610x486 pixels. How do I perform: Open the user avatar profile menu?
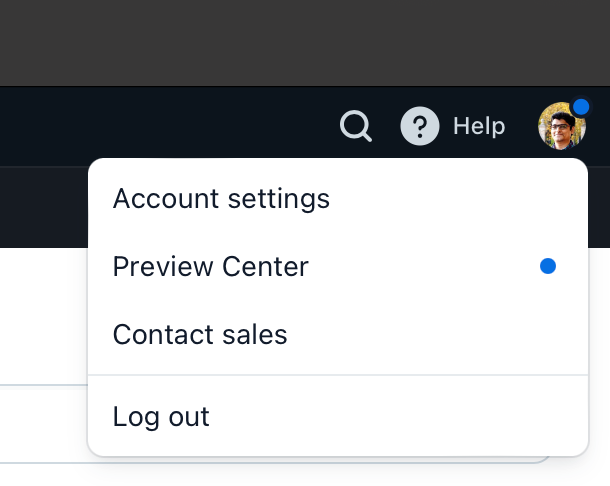(561, 127)
